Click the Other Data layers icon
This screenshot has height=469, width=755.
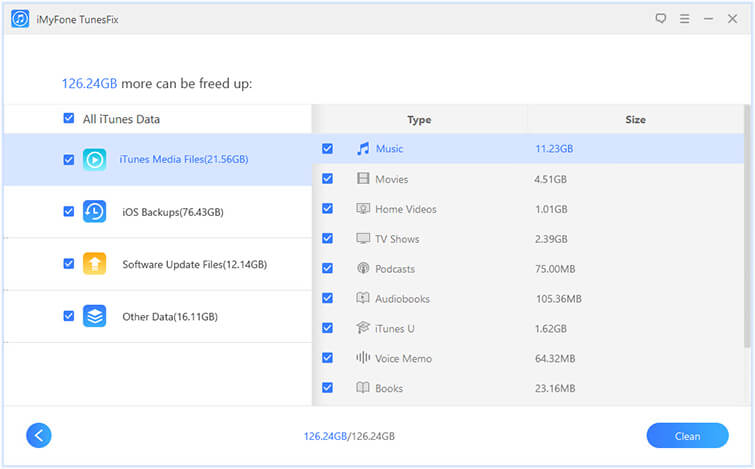94,316
